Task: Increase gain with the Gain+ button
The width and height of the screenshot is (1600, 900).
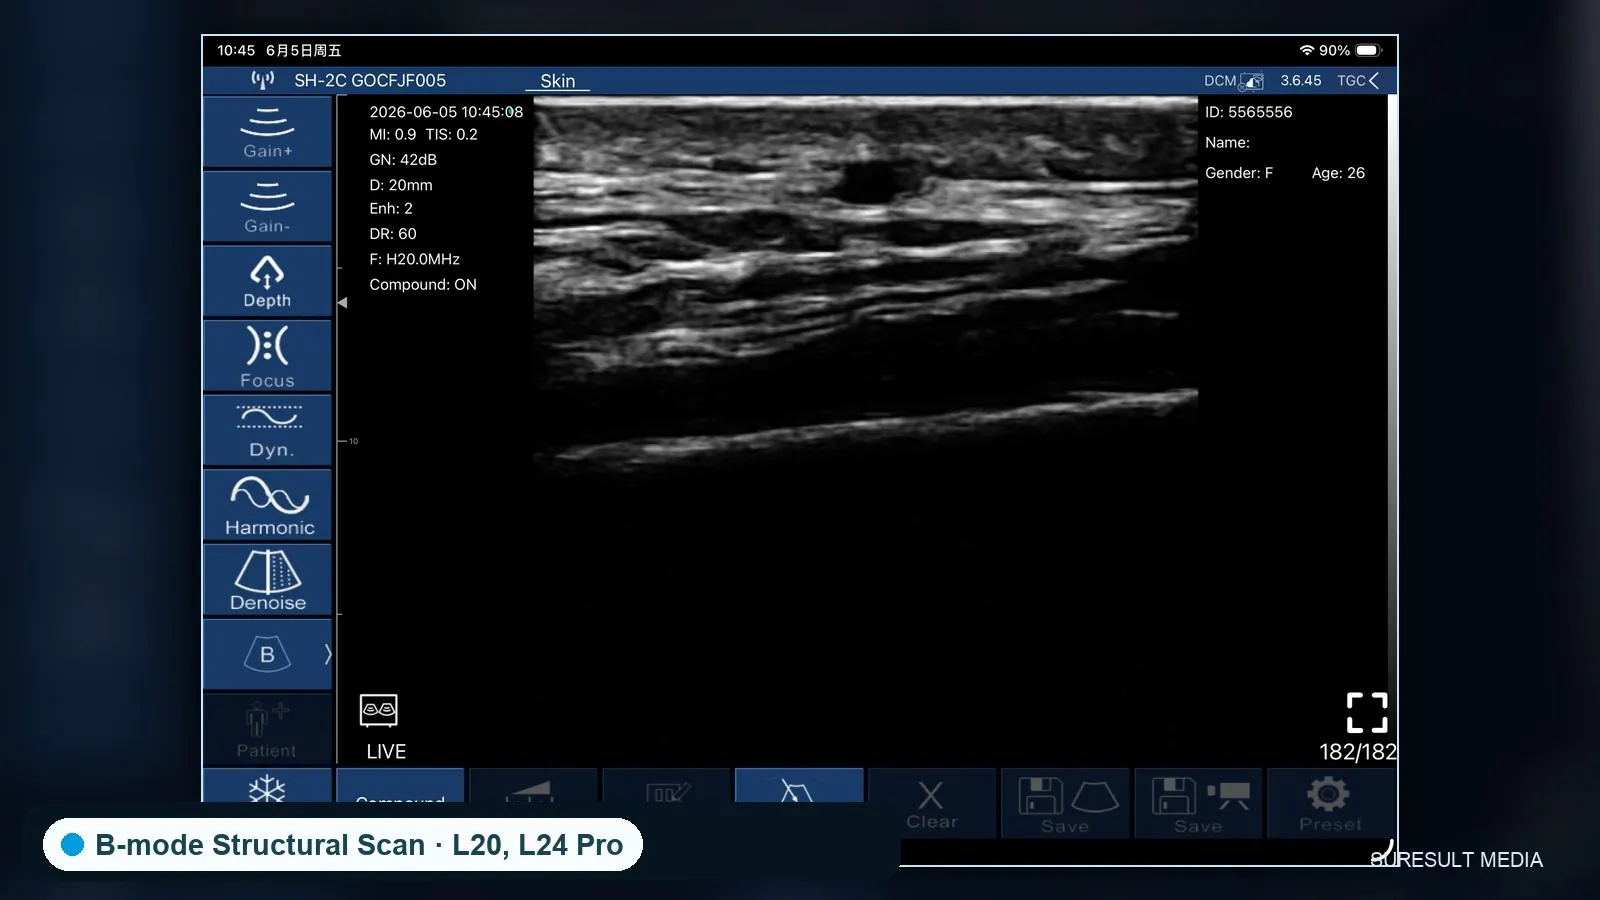Action: 267,132
